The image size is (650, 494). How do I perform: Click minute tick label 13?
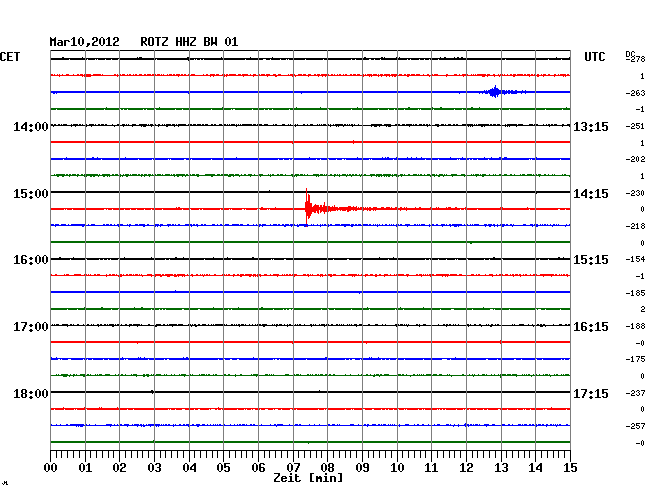coord(501,467)
